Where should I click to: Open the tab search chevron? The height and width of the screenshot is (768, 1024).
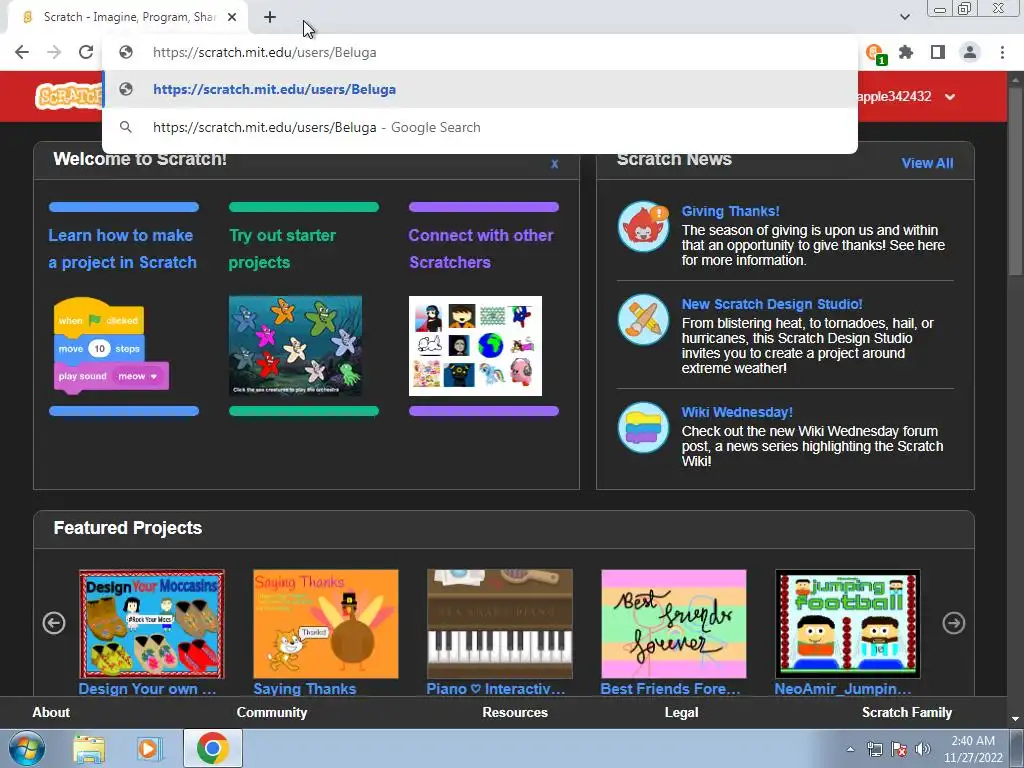904,17
